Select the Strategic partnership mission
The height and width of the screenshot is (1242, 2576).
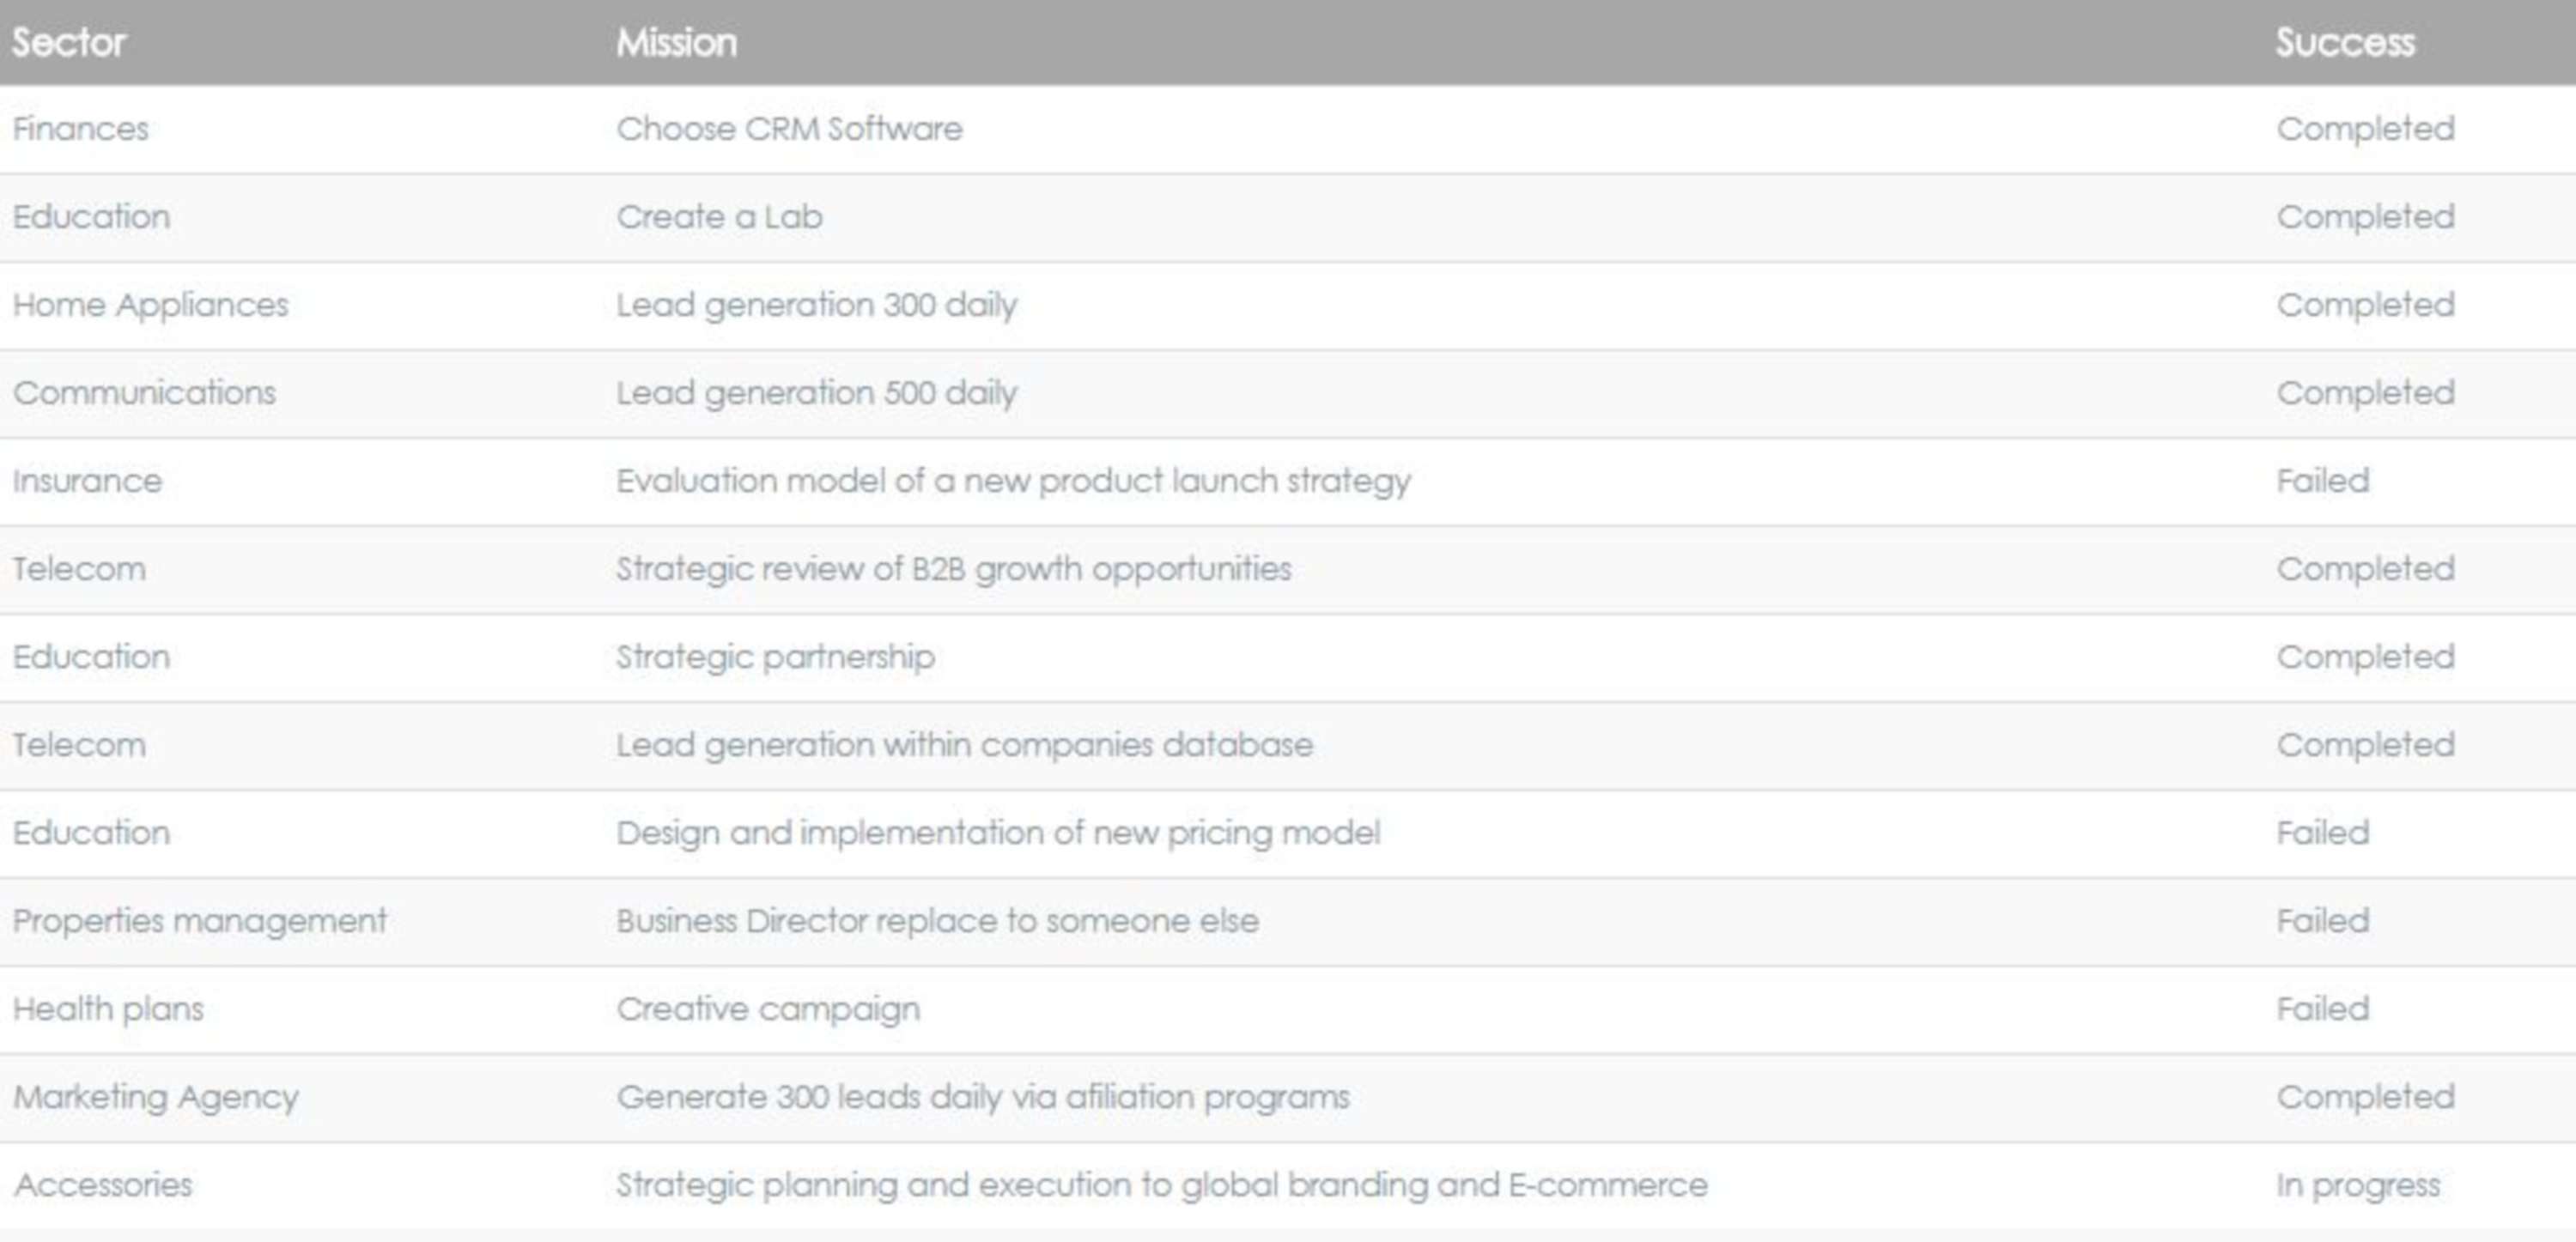(775, 657)
